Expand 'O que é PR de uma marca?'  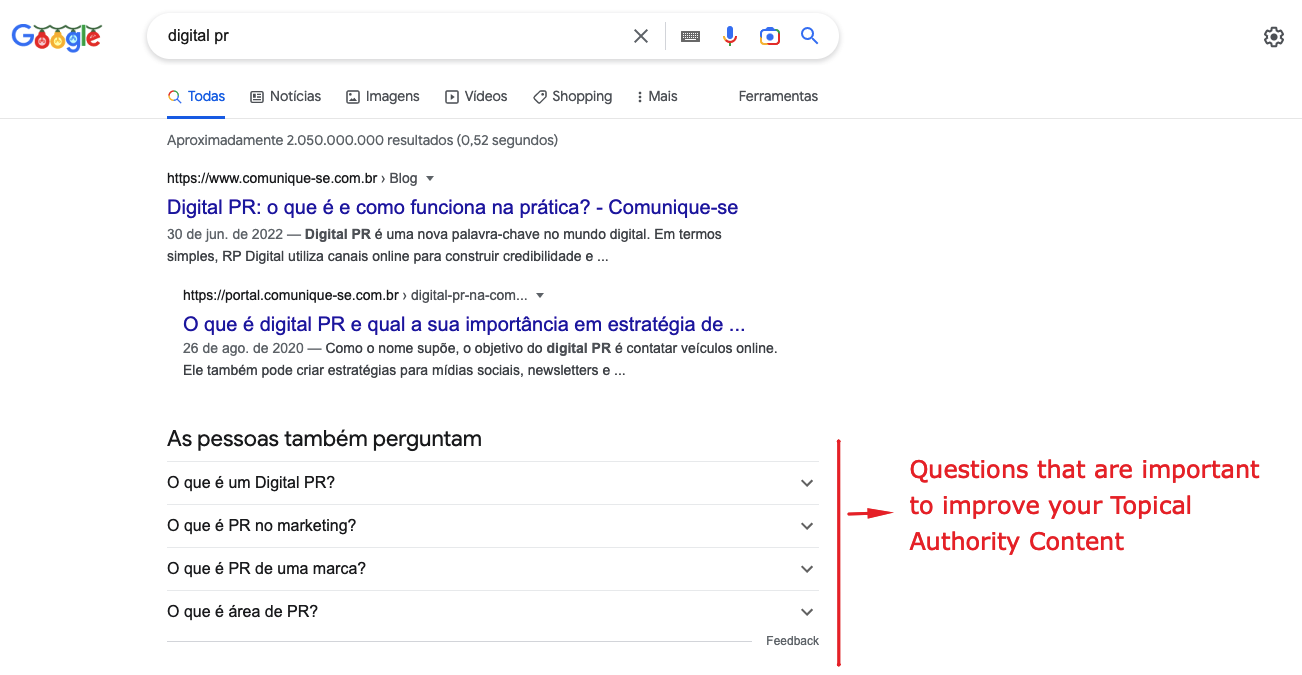[x=807, y=568]
